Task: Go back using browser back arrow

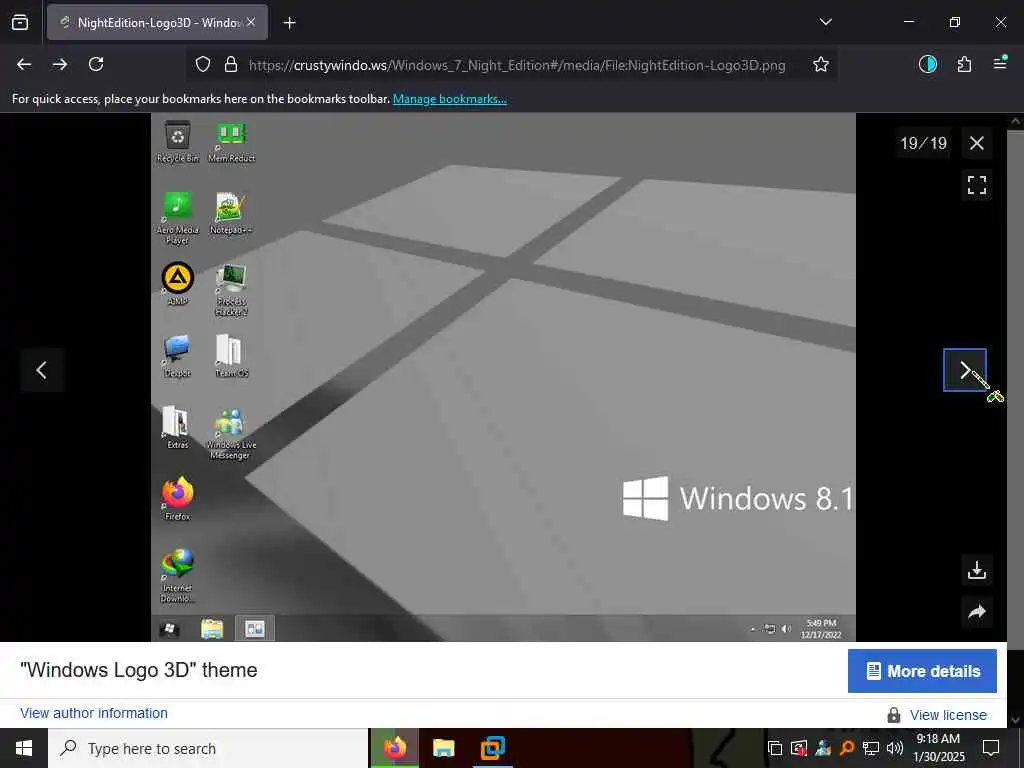Action: (24, 64)
